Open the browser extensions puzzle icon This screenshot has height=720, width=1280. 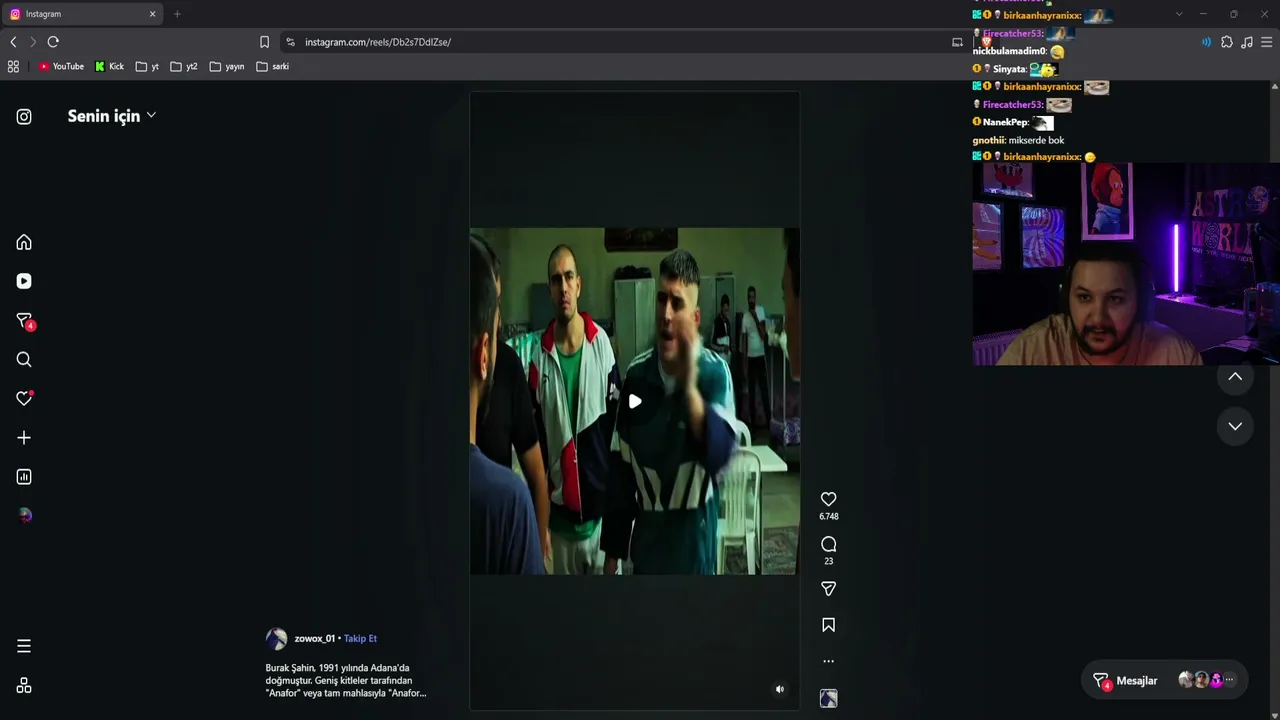pos(1227,42)
